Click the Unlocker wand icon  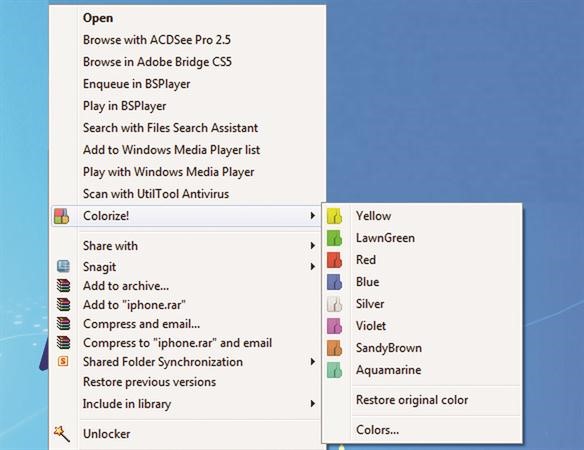(62, 434)
